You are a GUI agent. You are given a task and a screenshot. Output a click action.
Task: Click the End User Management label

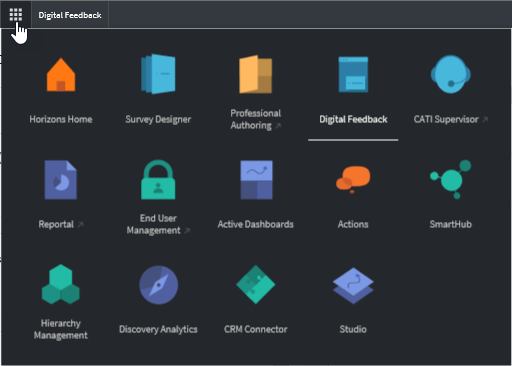click(154, 224)
